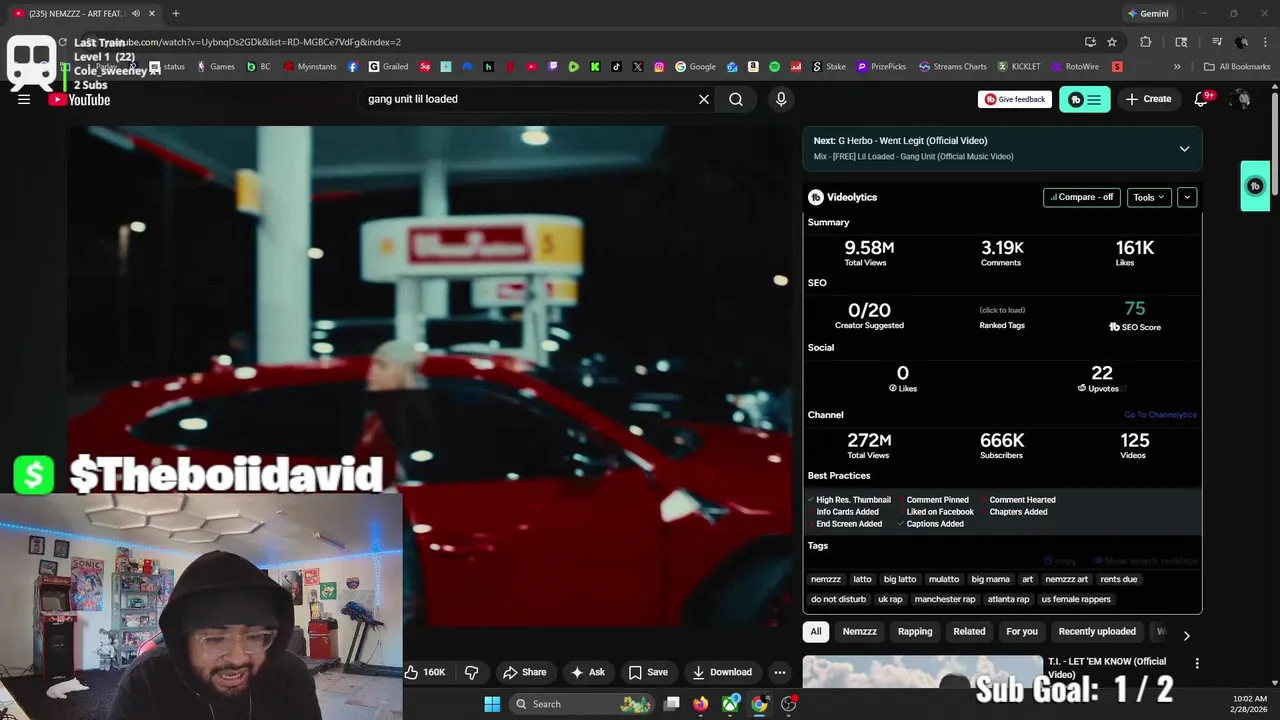Click the Create button
This screenshot has width=1280, height=720.
1148,99
